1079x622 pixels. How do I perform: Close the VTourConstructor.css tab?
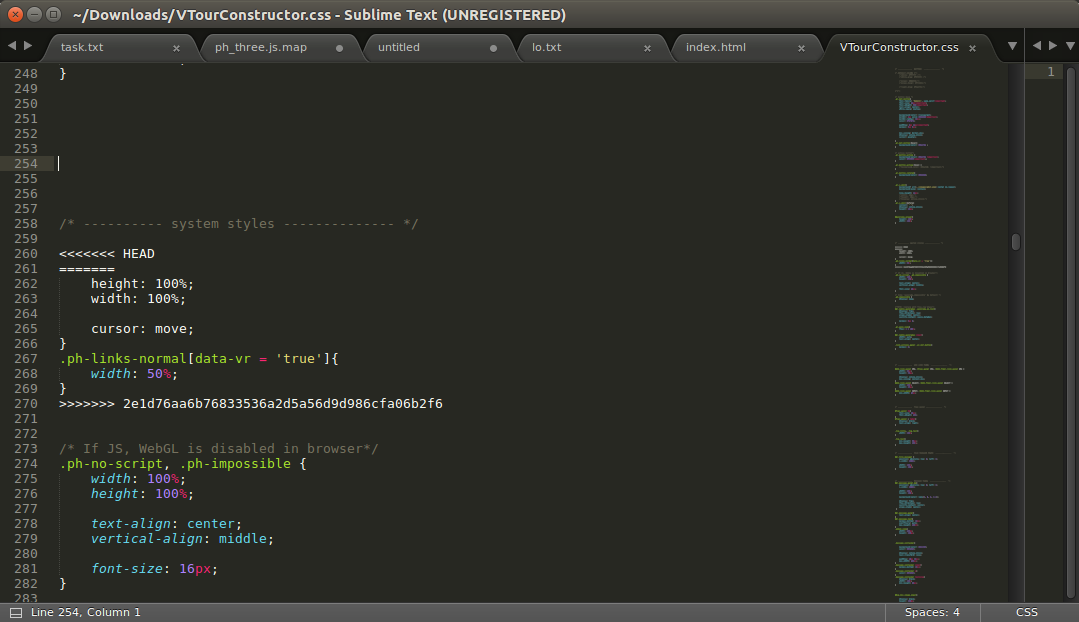(x=972, y=48)
